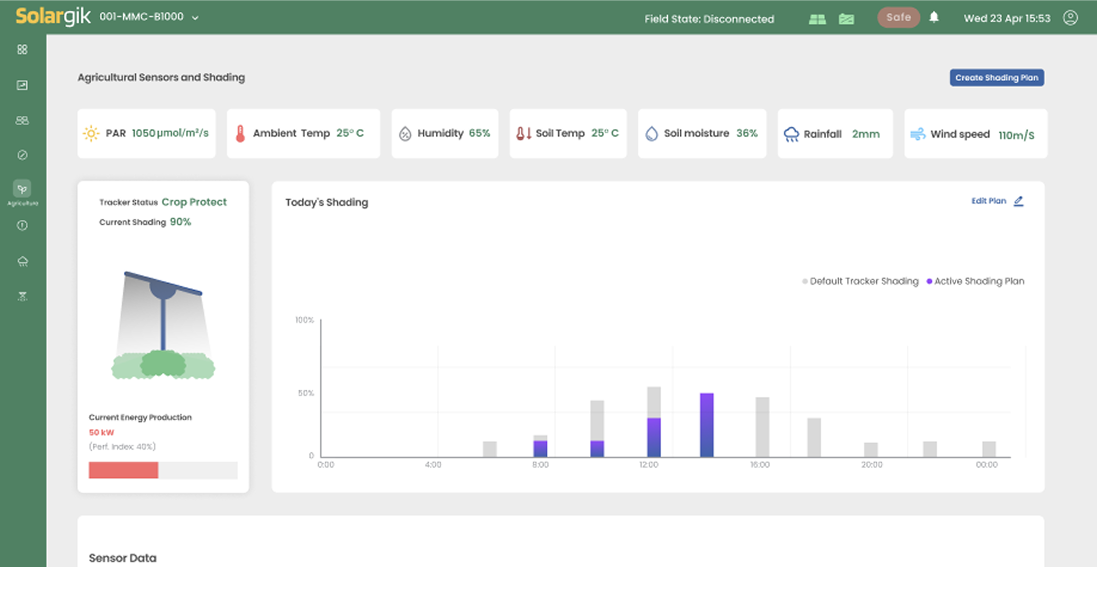Click the Soil moisture drop icon
Image resolution: width=1097 pixels, height=597 pixels.
click(x=651, y=134)
